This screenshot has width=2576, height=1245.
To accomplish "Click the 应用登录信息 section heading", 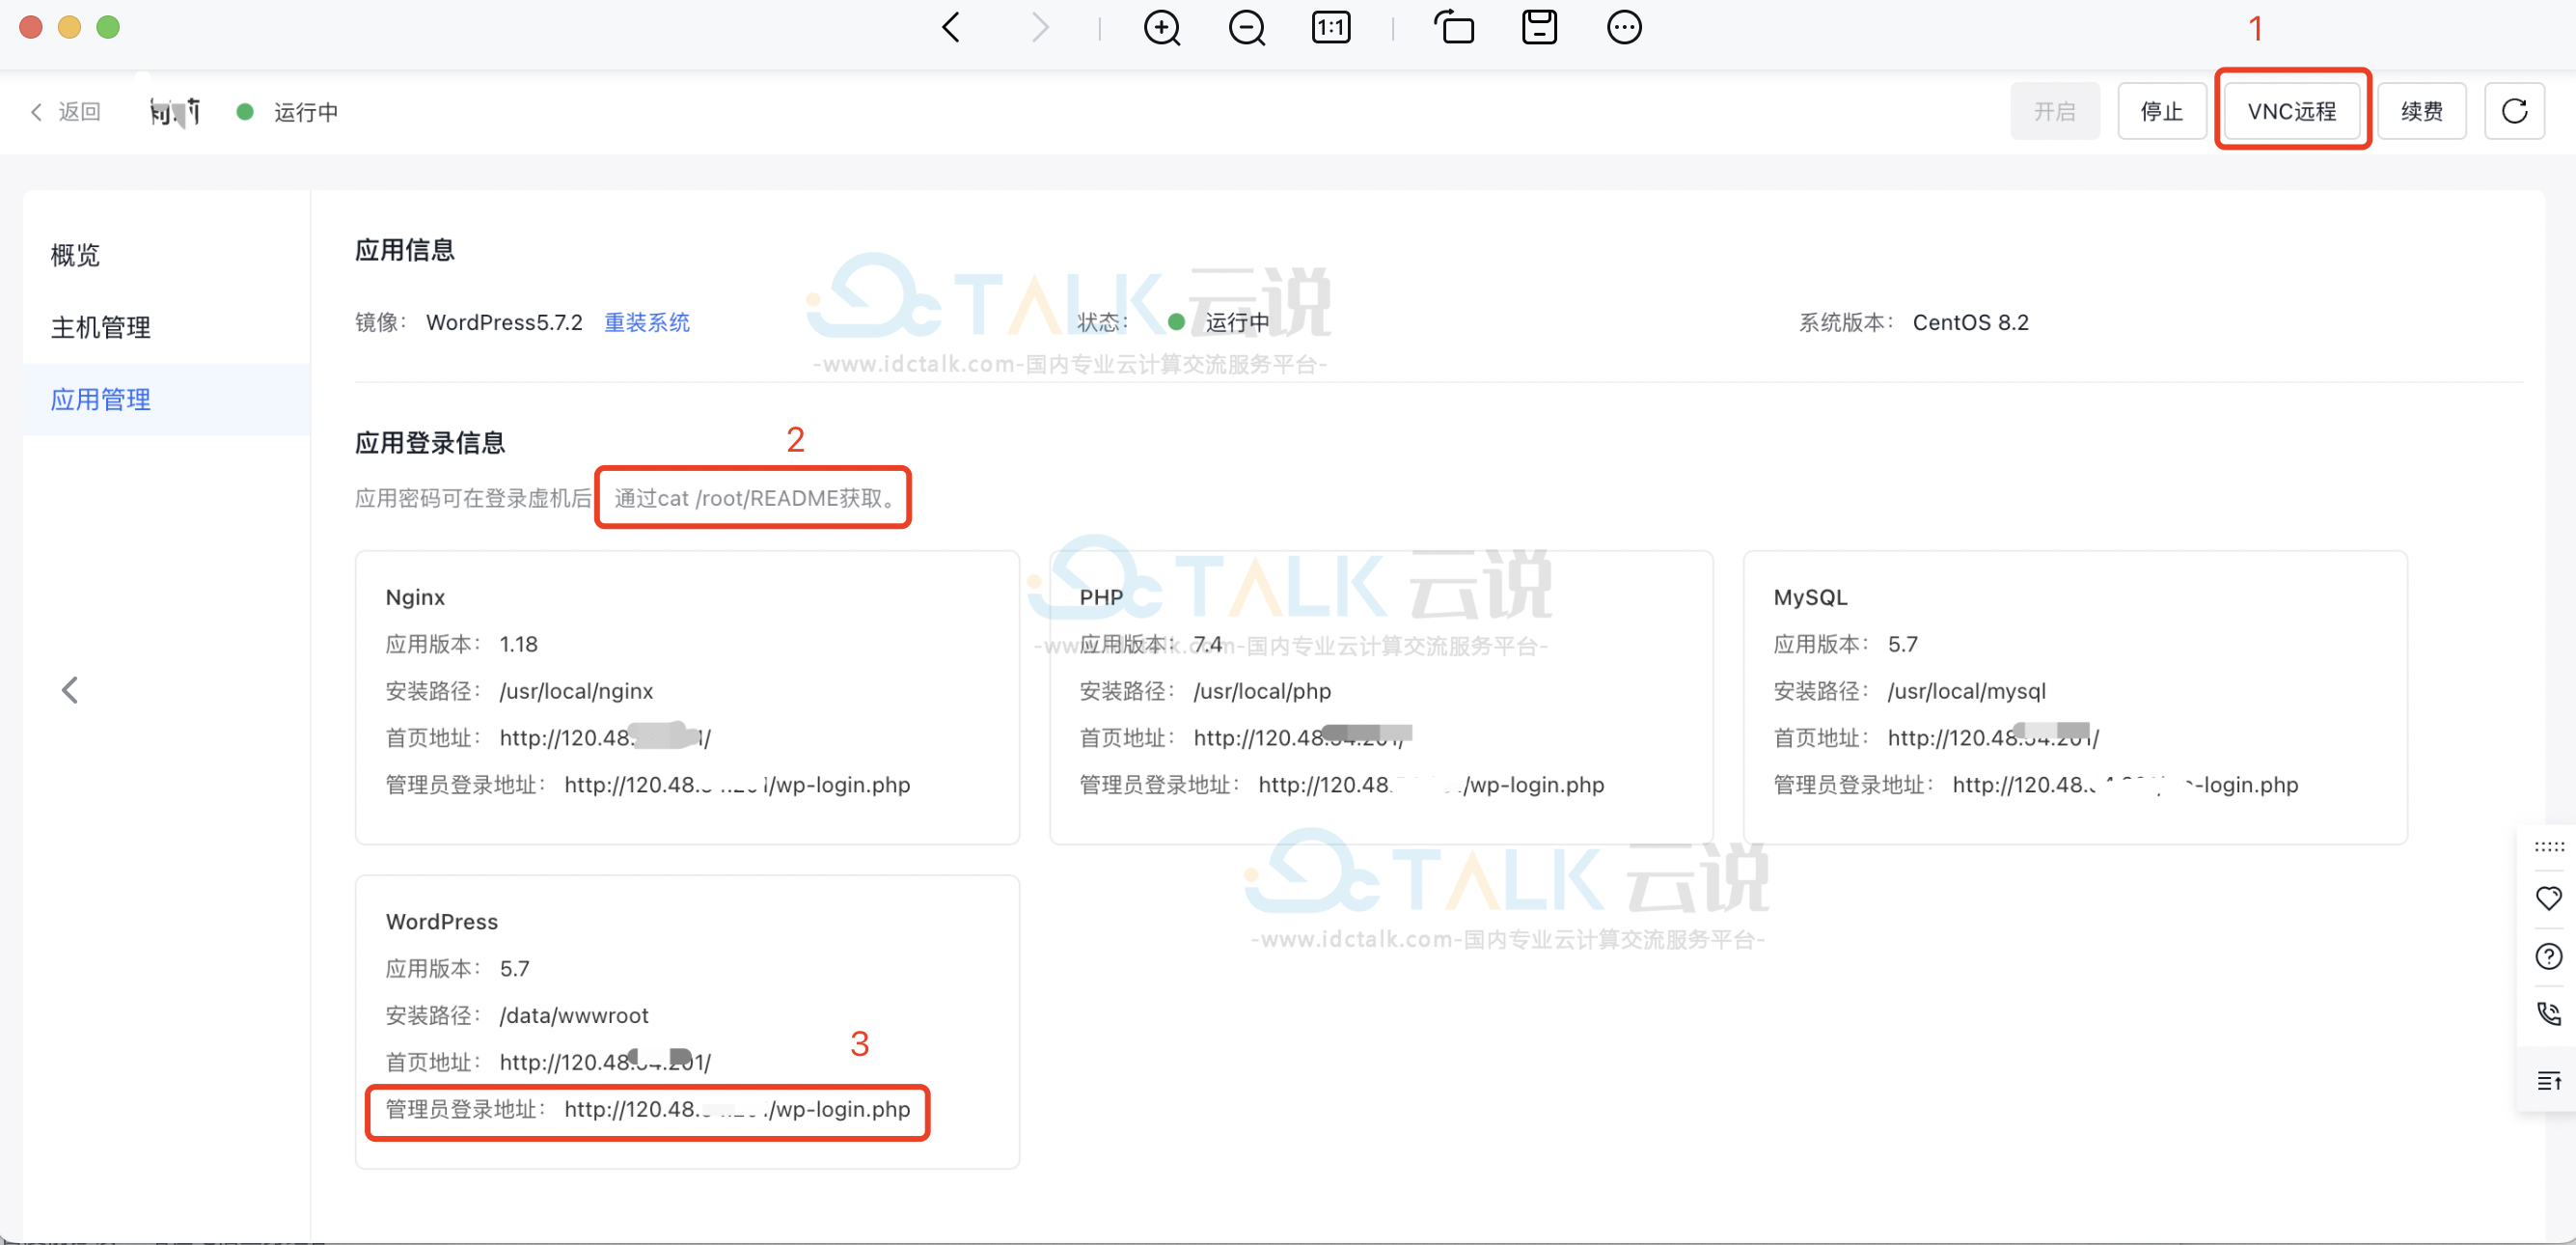I will point(430,443).
